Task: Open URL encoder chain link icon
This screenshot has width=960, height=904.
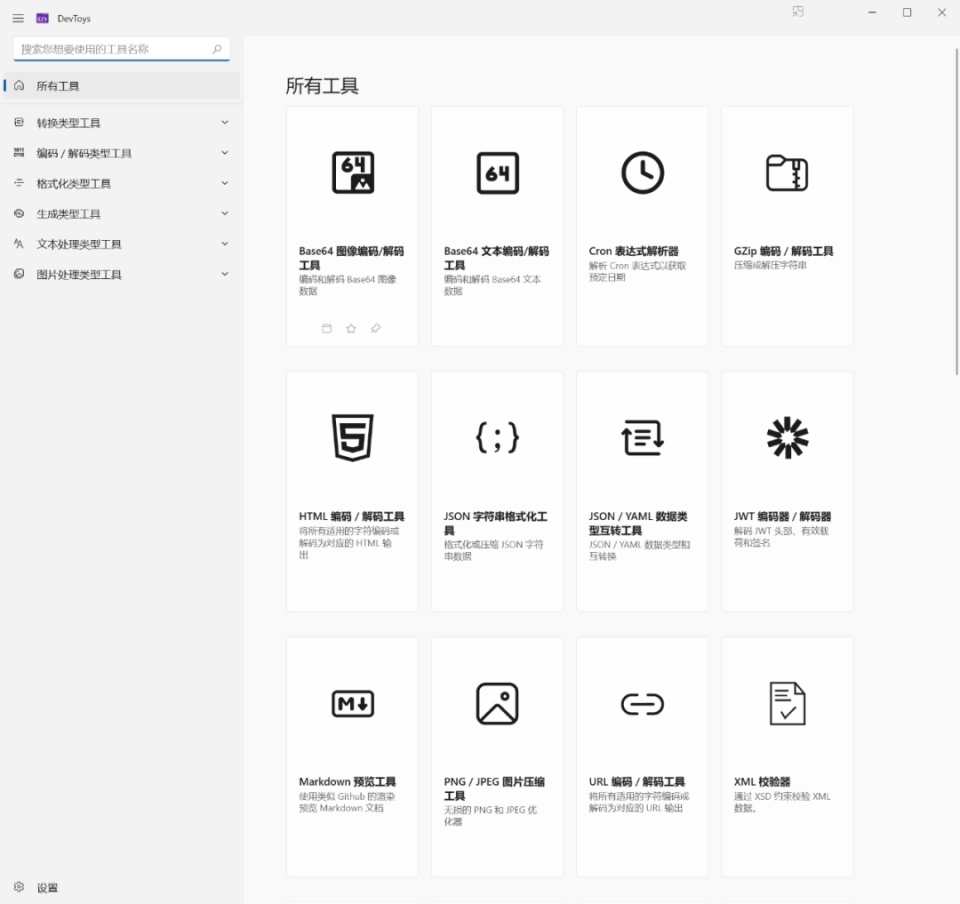Action: [642, 704]
